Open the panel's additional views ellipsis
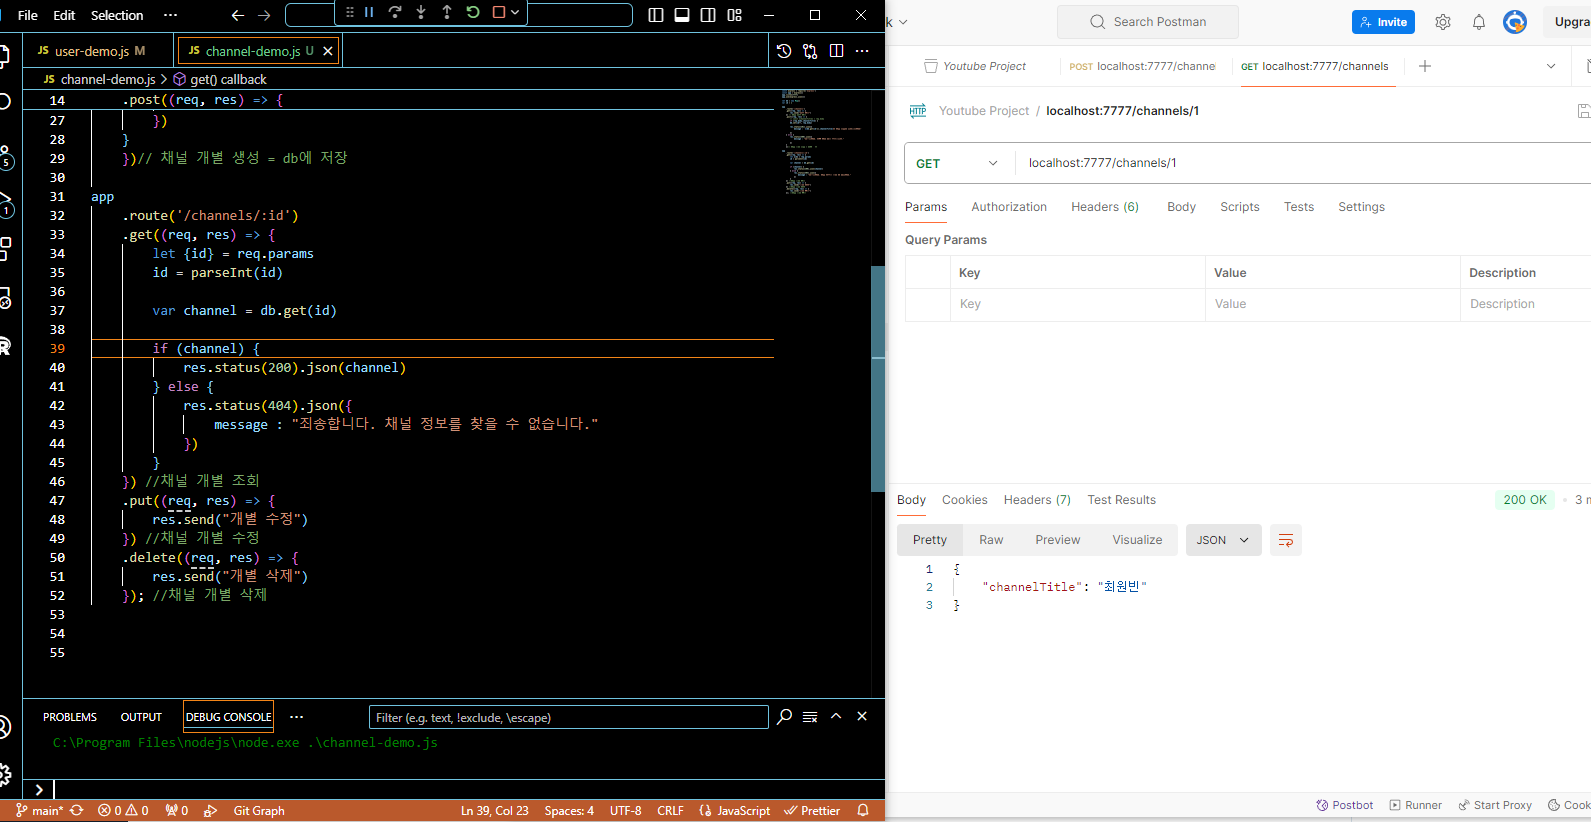Screen dimensions: 1591x822 296,717
